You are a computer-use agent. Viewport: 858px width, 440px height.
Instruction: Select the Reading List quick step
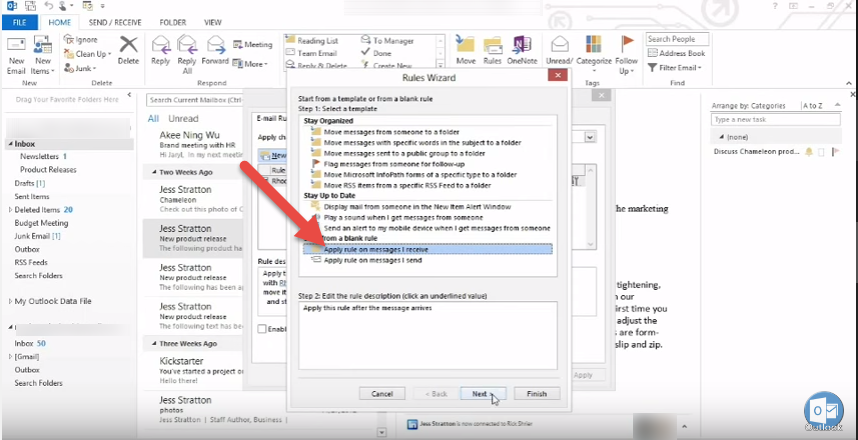pyautogui.click(x=312, y=40)
